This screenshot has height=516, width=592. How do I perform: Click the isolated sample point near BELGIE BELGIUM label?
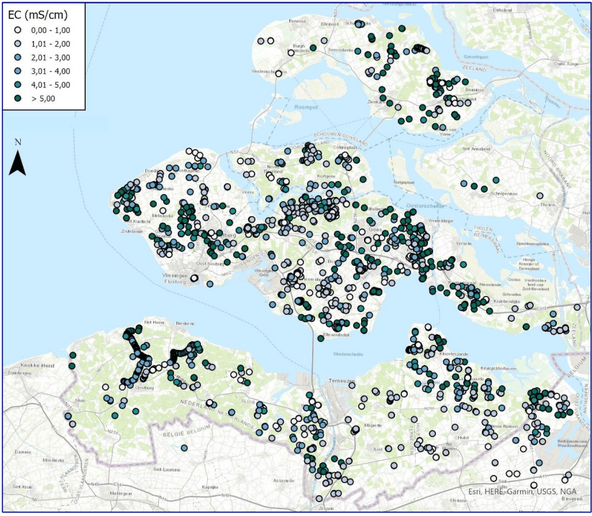click(184, 448)
